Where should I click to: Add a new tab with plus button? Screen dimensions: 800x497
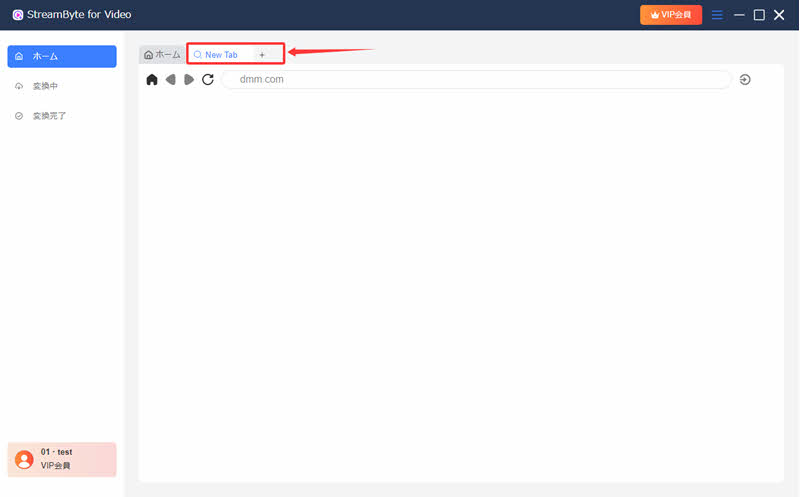tap(262, 55)
